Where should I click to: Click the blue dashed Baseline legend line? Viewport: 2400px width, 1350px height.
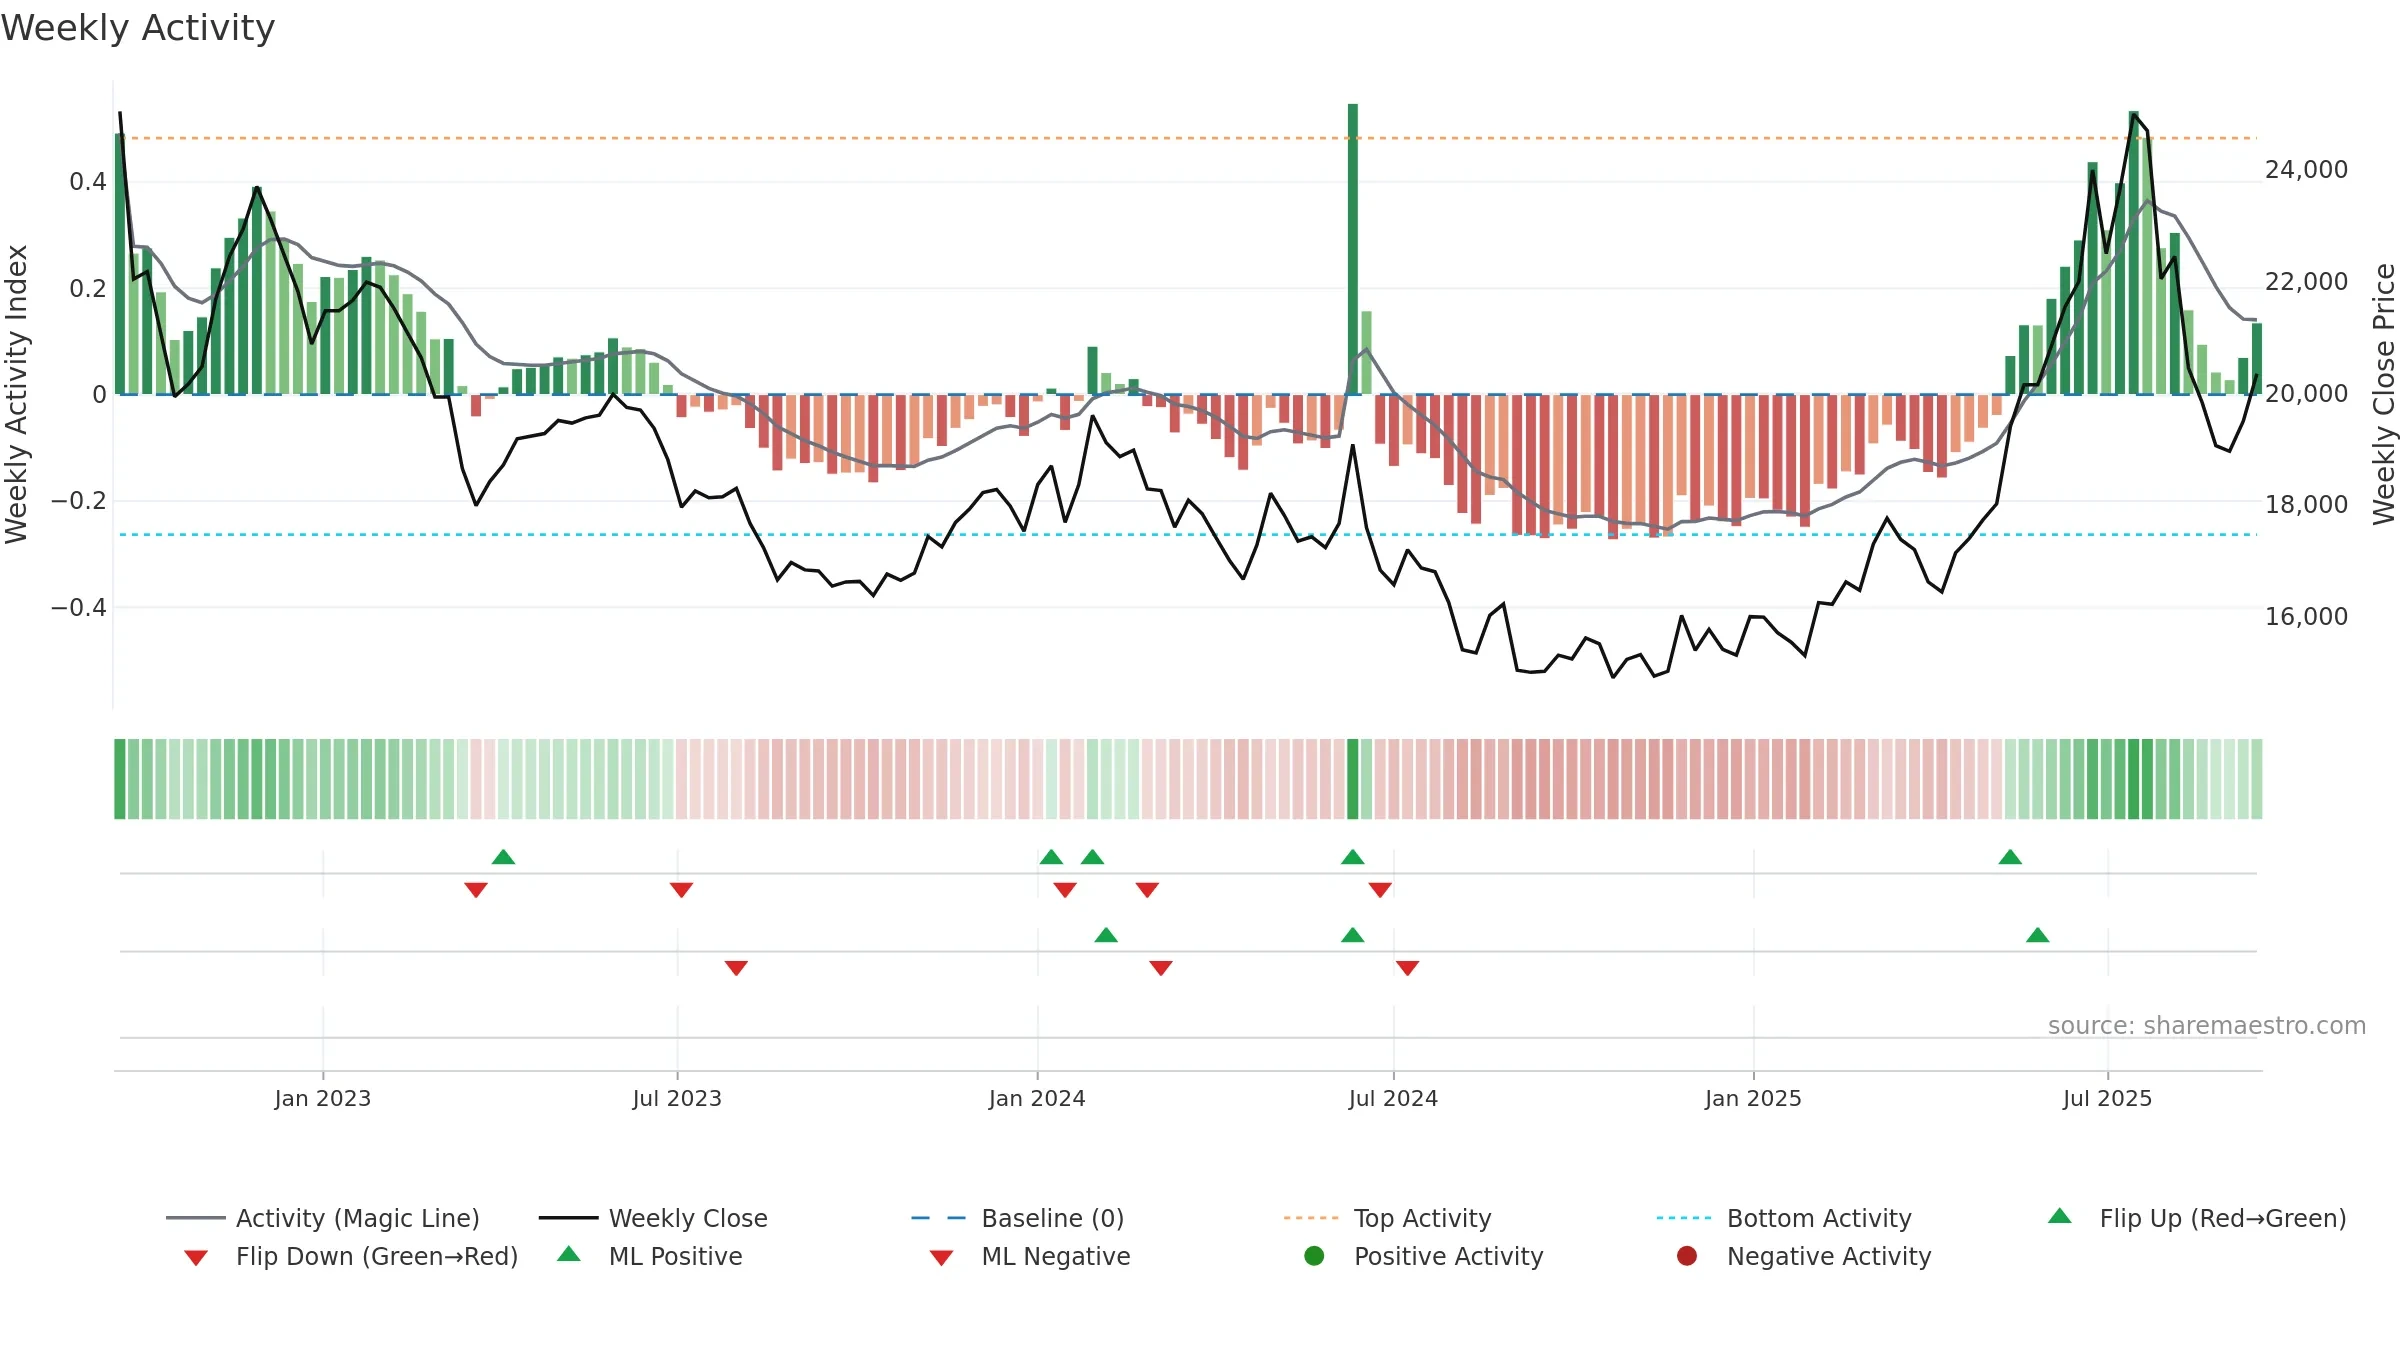pyautogui.click(x=938, y=1218)
